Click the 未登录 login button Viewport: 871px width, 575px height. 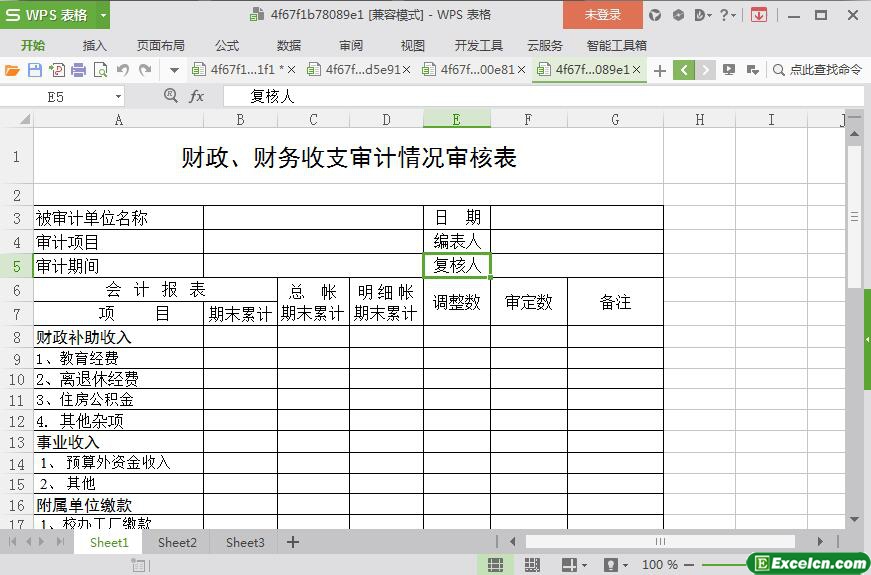tap(602, 15)
